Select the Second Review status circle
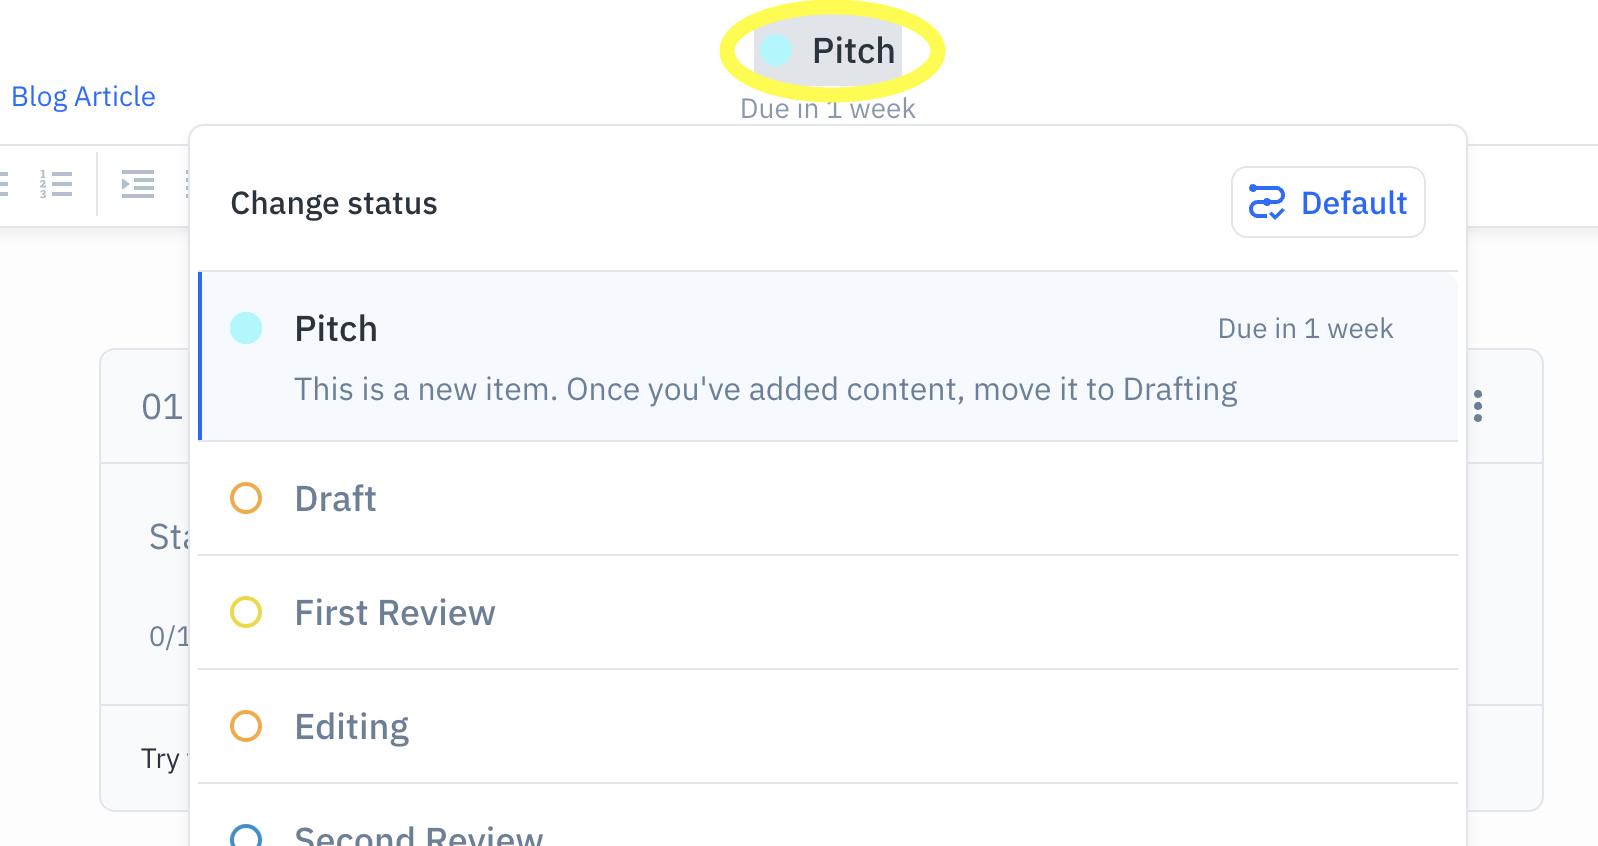This screenshot has height=846, width=1598. coord(246,836)
